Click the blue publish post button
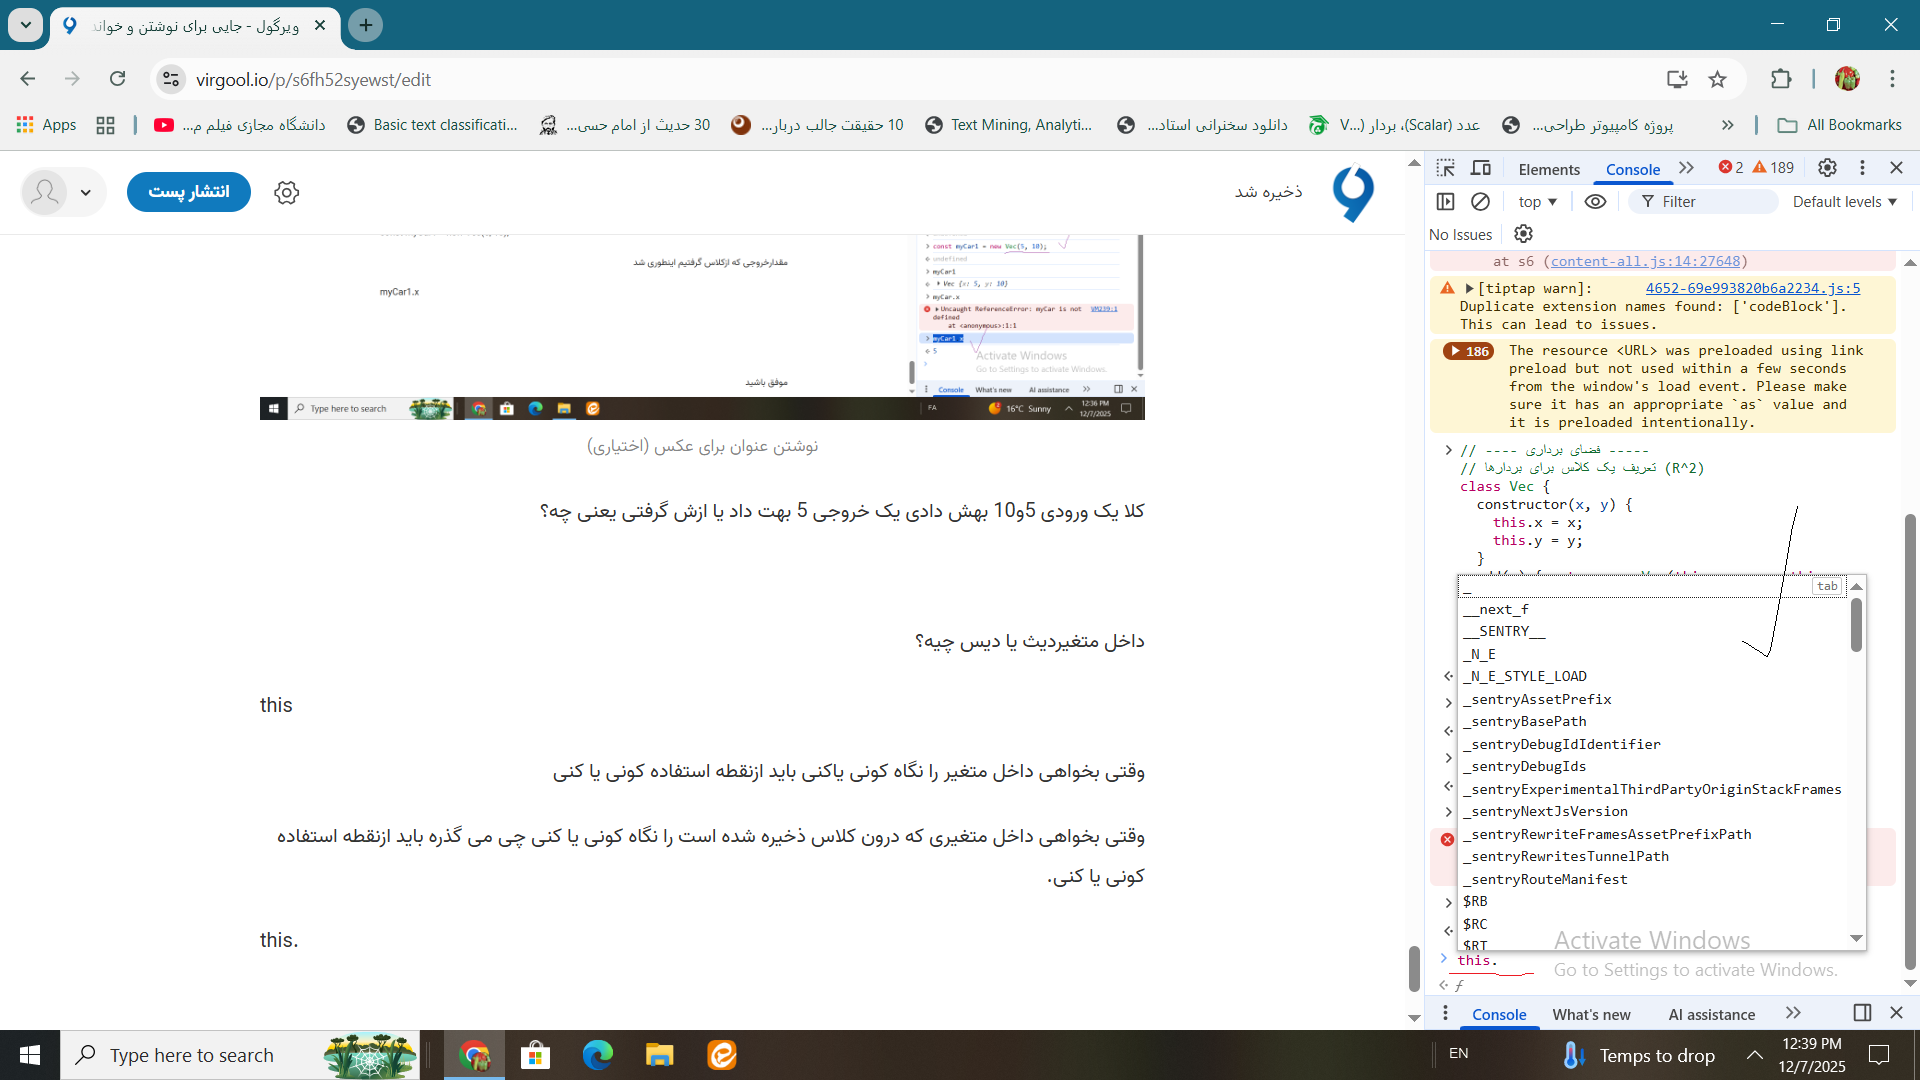The image size is (1920, 1080). coord(189,192)
